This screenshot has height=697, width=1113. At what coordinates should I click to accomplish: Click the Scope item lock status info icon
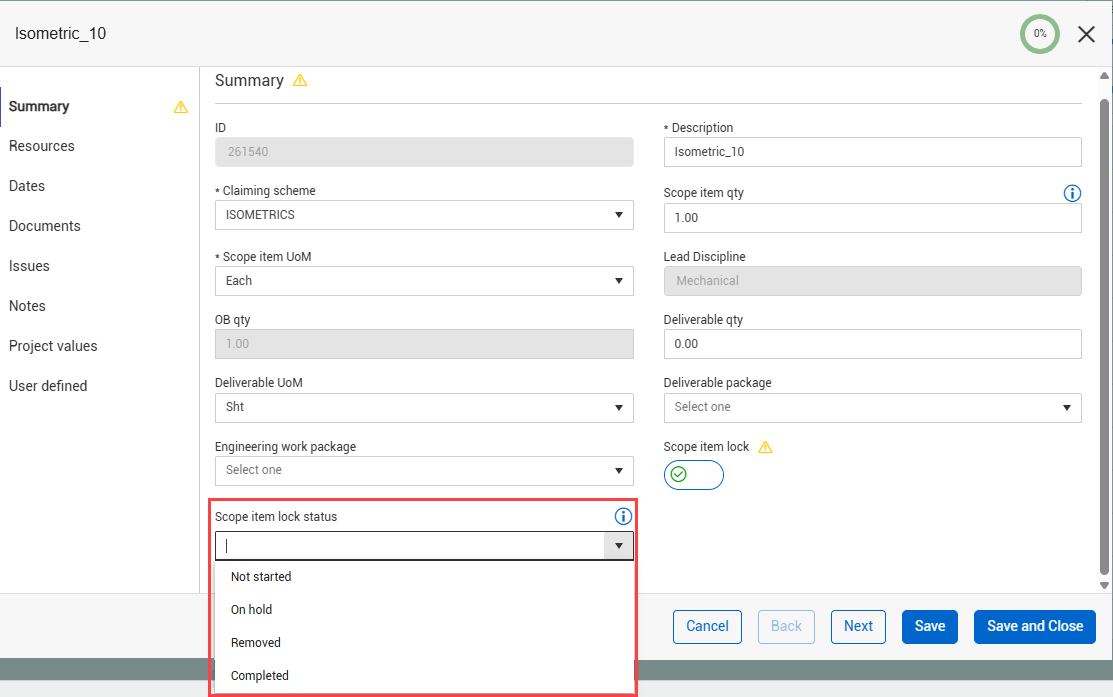coord(623,517)
